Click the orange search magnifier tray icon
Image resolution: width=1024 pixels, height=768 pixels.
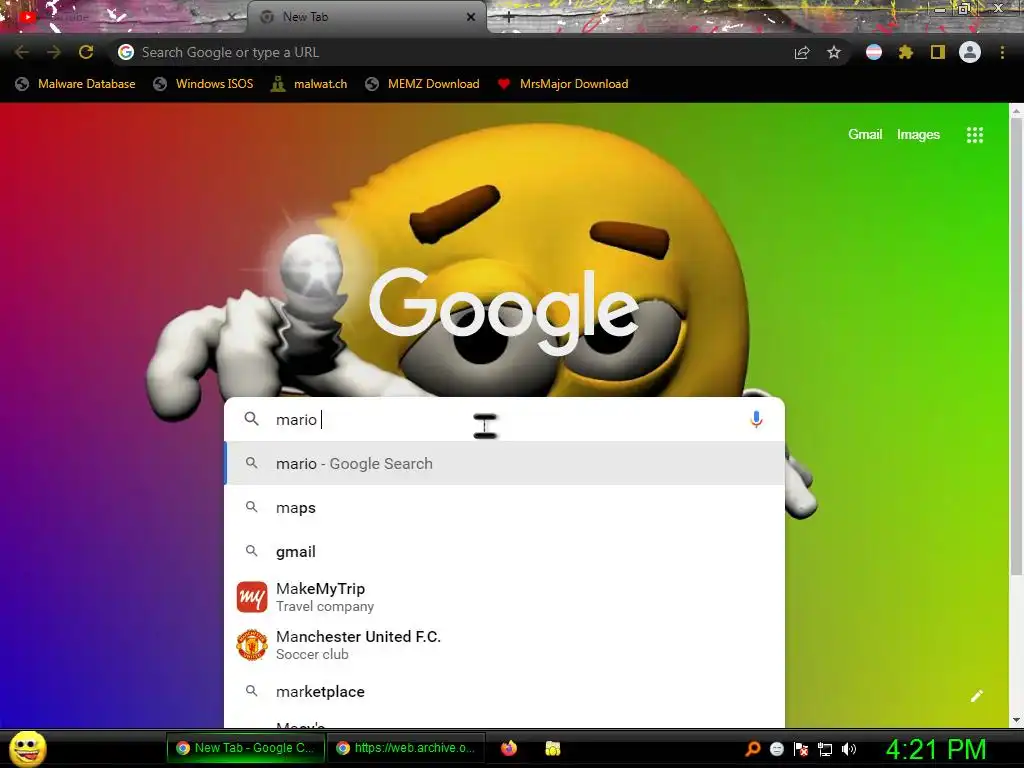point(752,748)
